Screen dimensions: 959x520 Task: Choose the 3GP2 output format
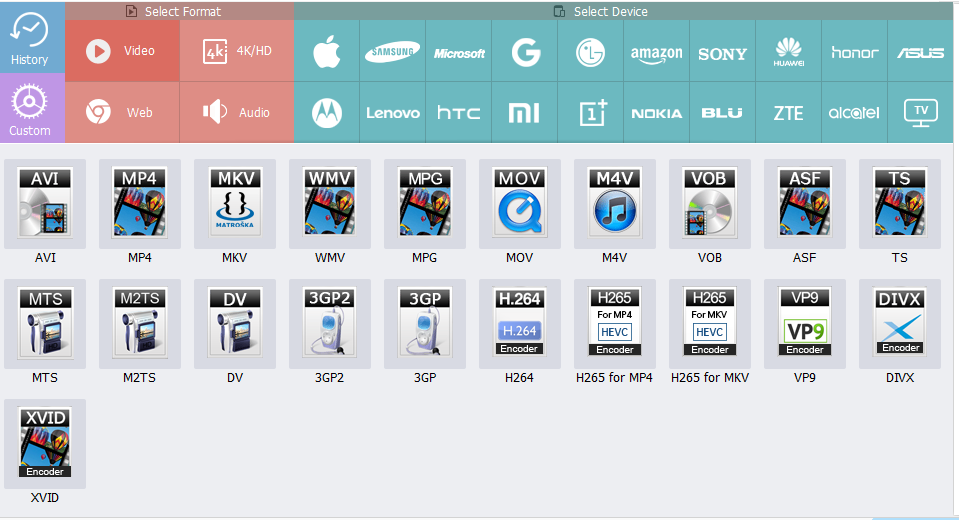pos(330,324)
